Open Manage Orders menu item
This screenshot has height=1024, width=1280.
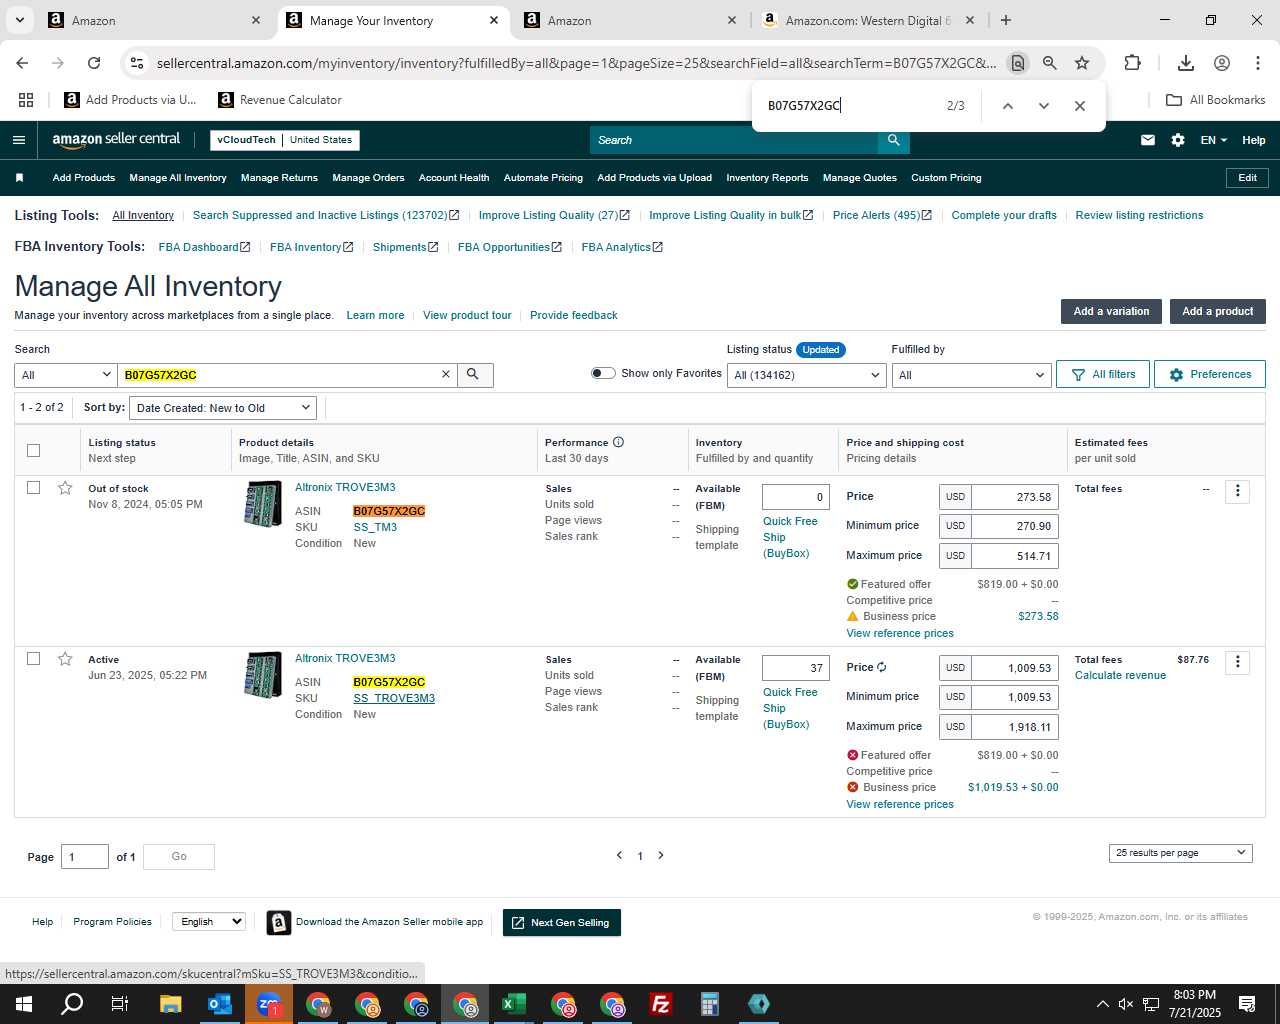pyautogui.click(x=368, y=178)
